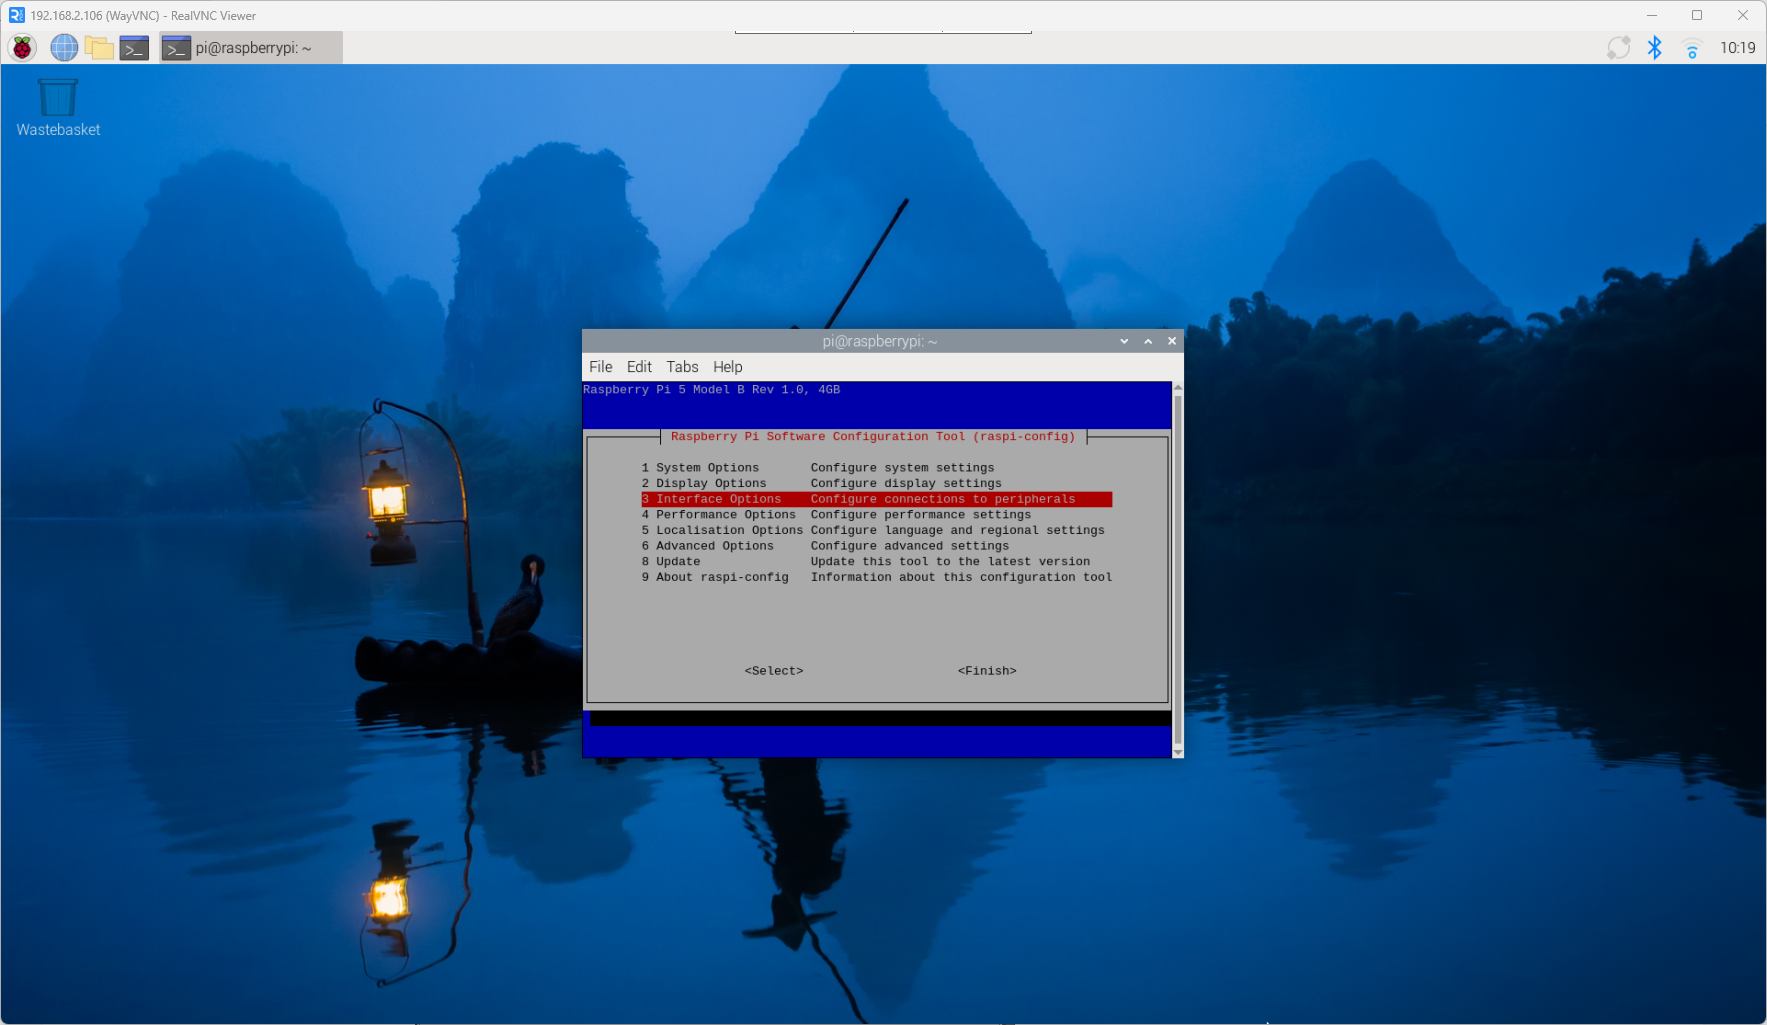
Task: Launch a new terminal from panel
Action: click(x=134, y=47)
